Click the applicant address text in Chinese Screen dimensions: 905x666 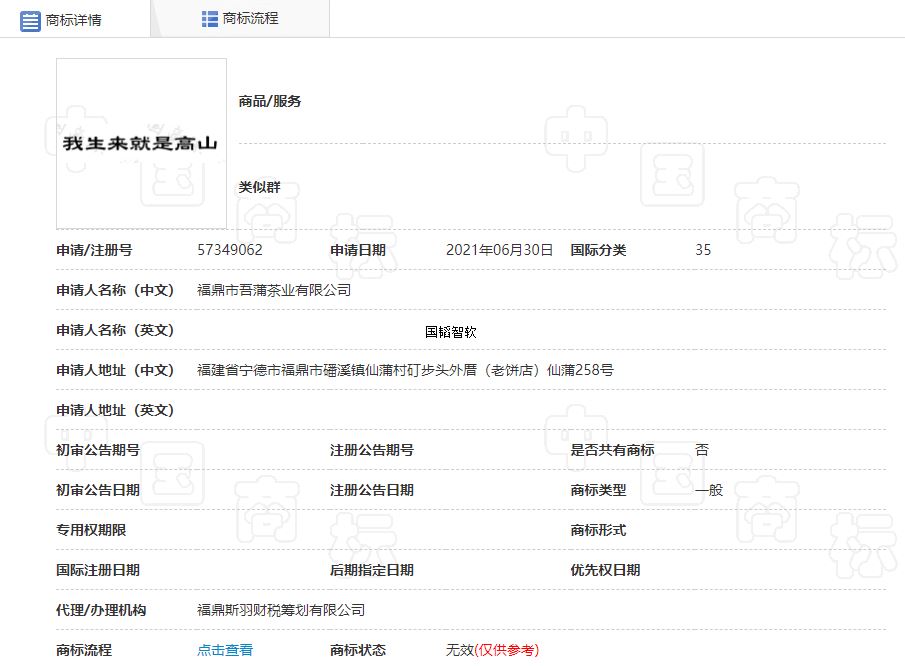[405, 370]
